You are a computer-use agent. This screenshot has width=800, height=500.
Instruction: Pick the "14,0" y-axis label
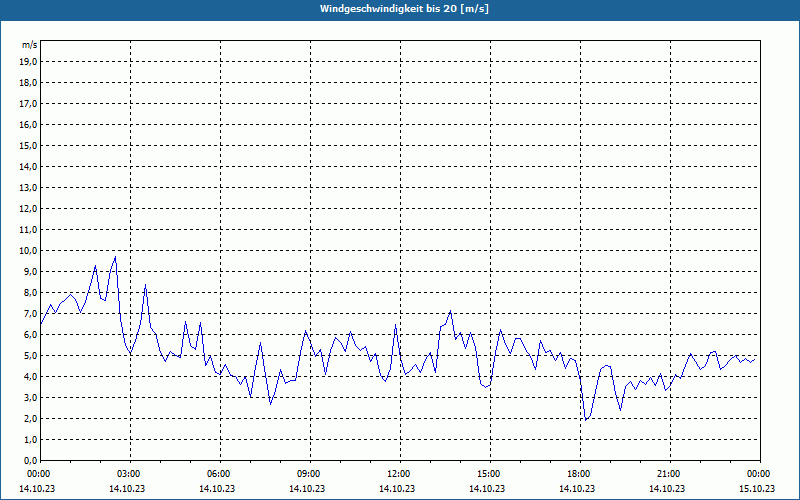(28, 167)
